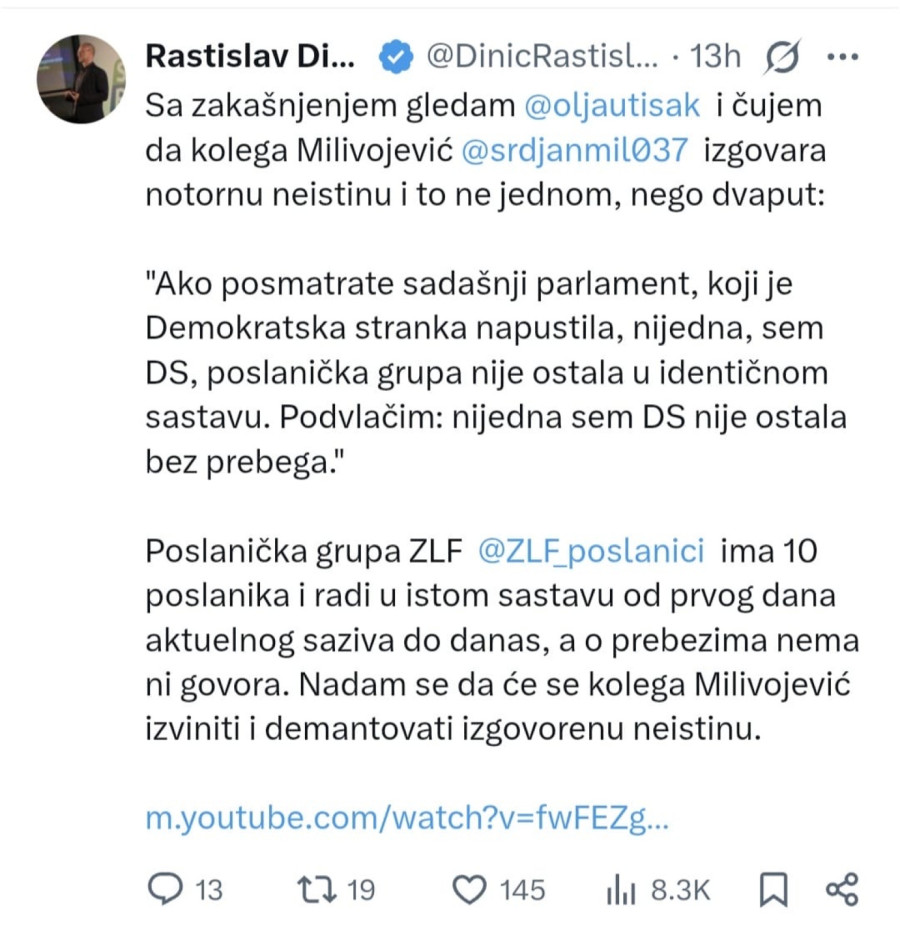Click the circle-slash icon near the timestamp
The image size is (900, 931).
(x=783, y=57)
